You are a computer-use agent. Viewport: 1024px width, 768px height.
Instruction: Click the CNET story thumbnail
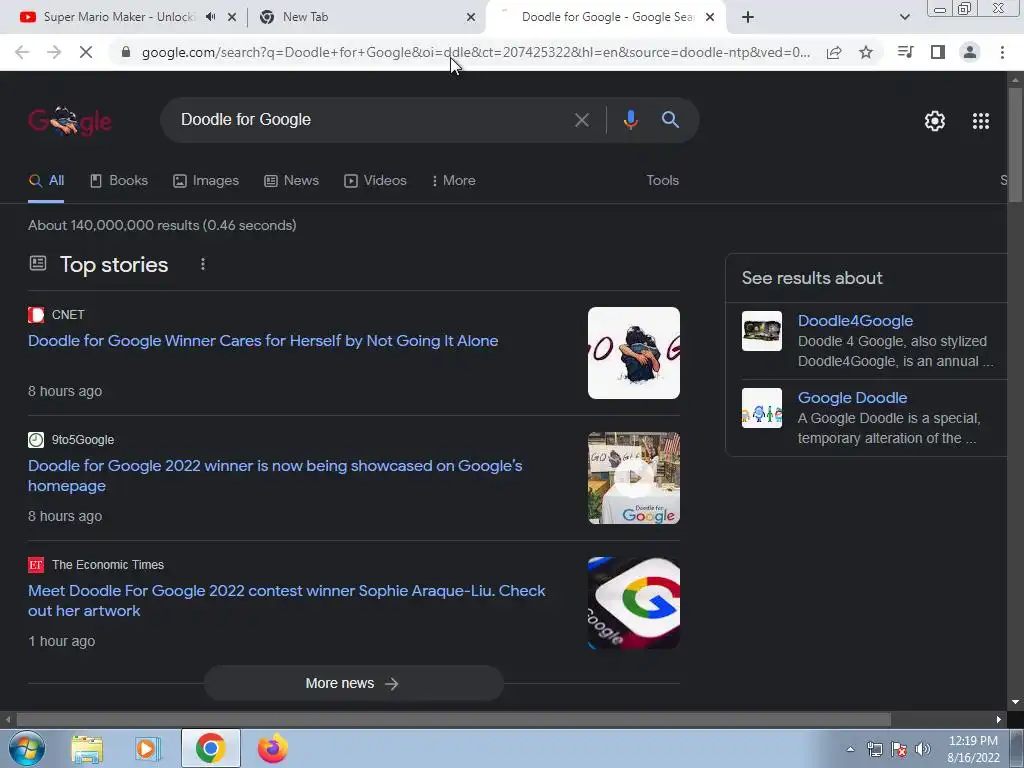633,353
